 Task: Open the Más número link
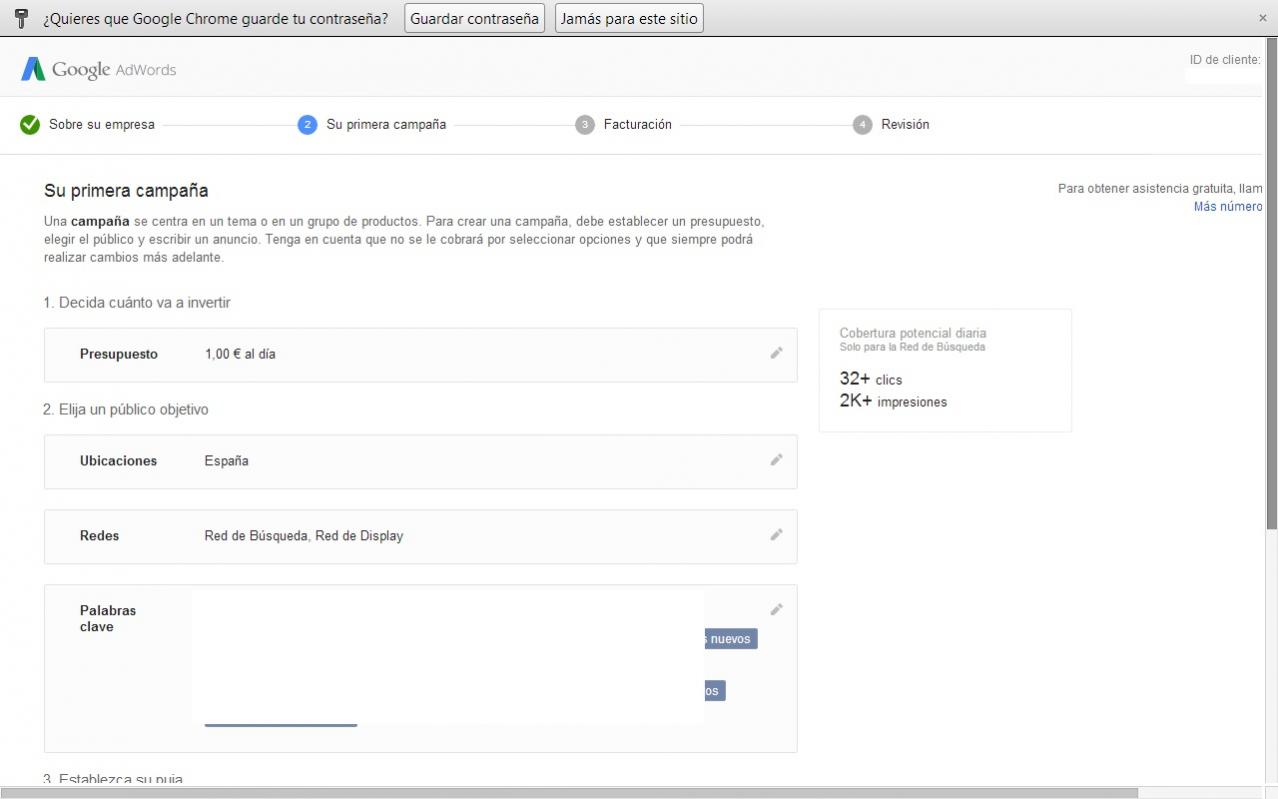1228,207
